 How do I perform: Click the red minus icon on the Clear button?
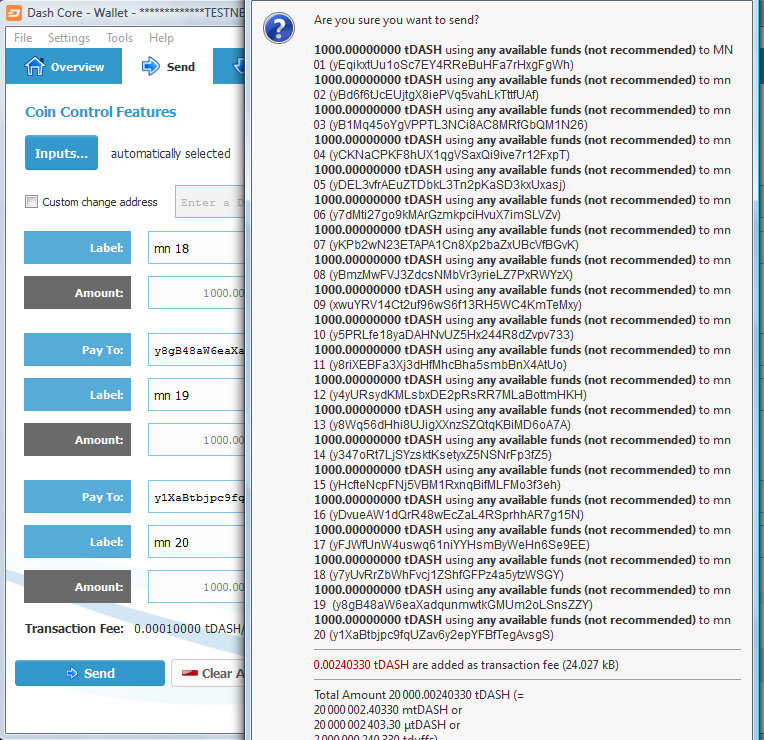pos(190,673)
